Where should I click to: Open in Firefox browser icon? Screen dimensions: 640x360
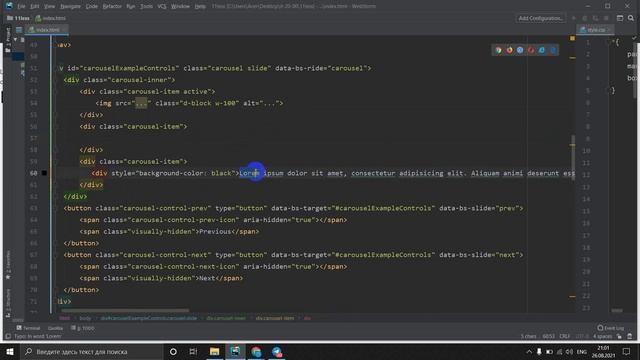coord(509,50)
